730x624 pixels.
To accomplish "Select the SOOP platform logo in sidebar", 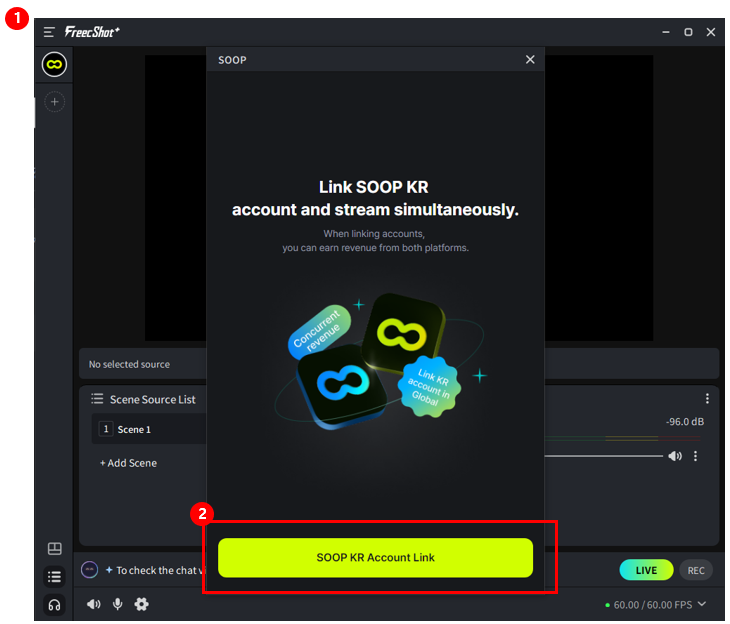I will (54, 64).
